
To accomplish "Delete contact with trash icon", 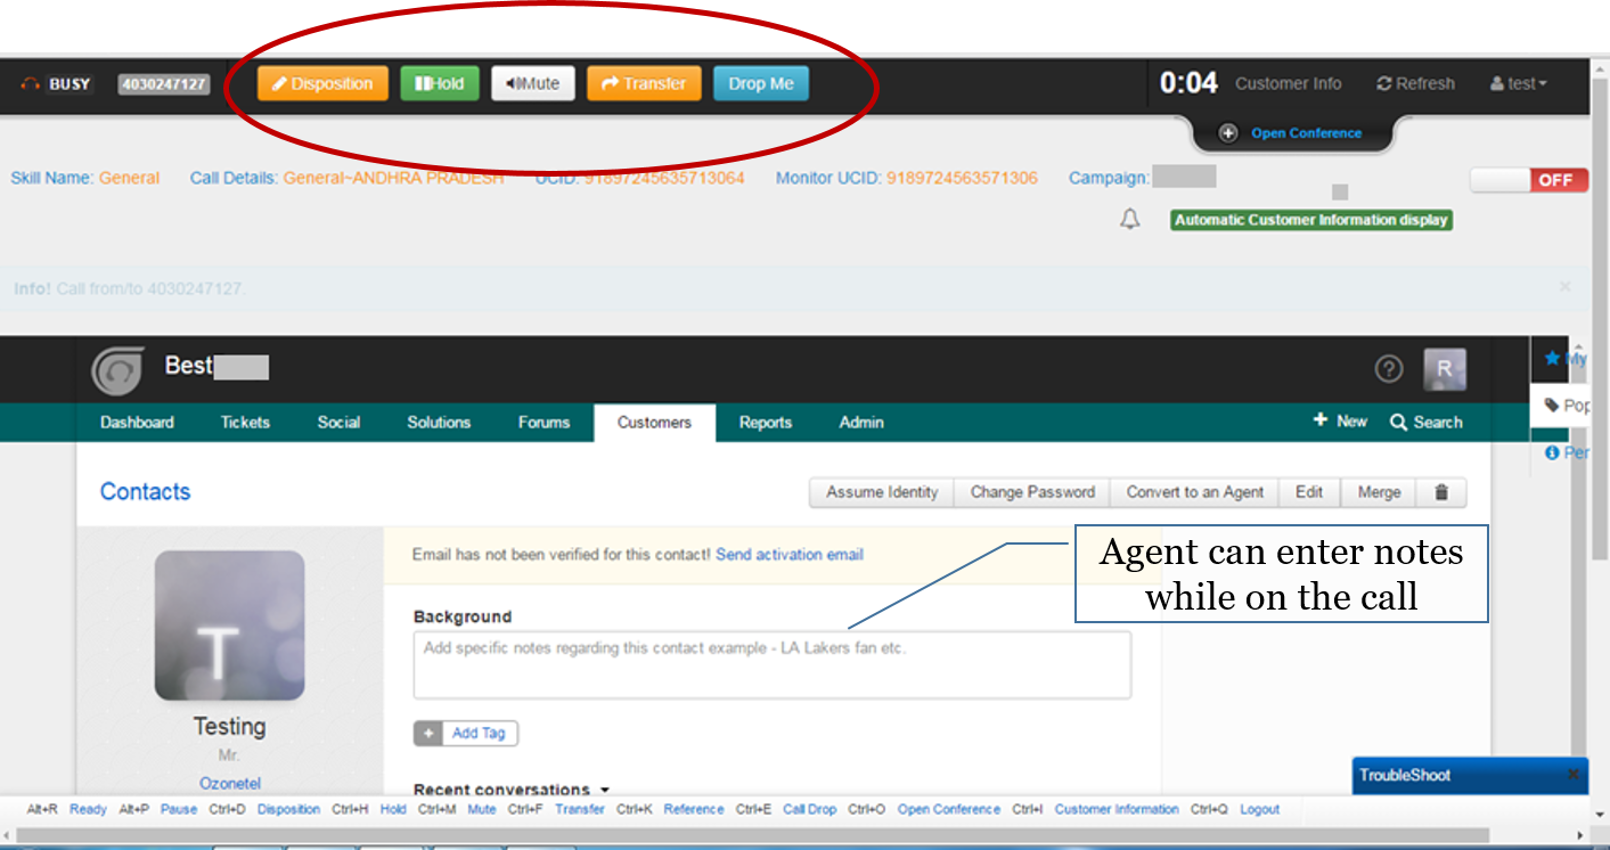I will pos(1441,492).
